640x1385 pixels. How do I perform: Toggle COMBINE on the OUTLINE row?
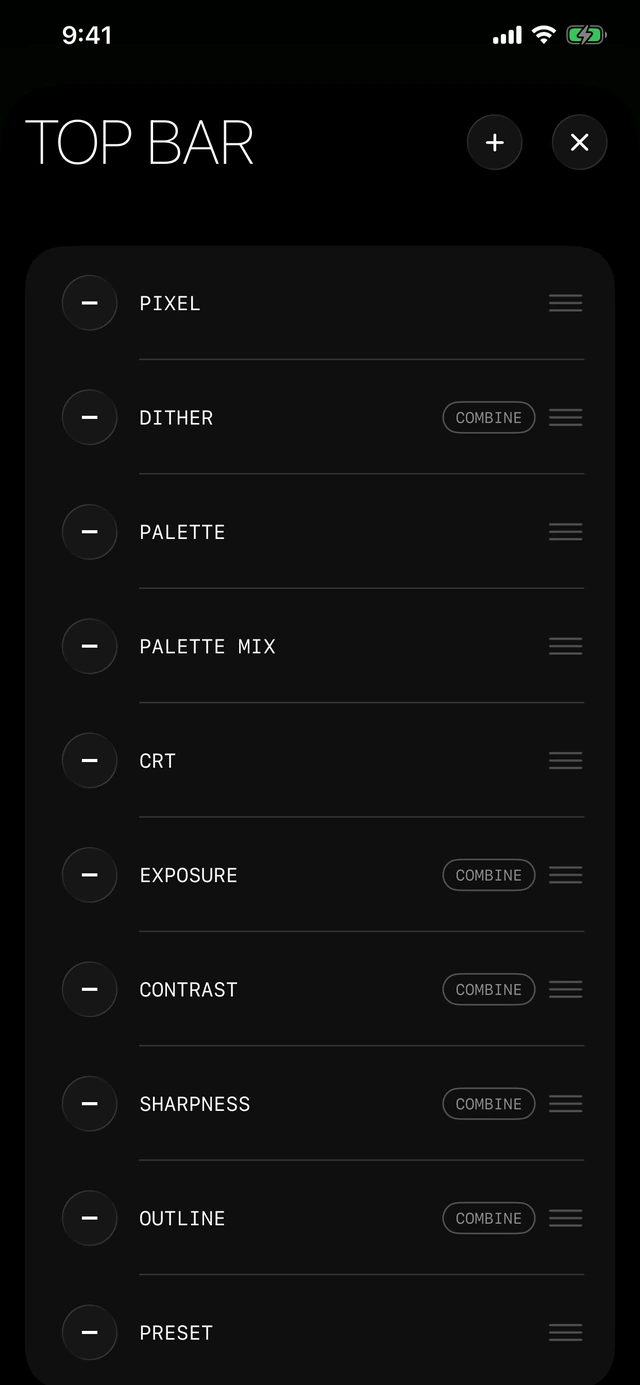[x=489, y=1218]
